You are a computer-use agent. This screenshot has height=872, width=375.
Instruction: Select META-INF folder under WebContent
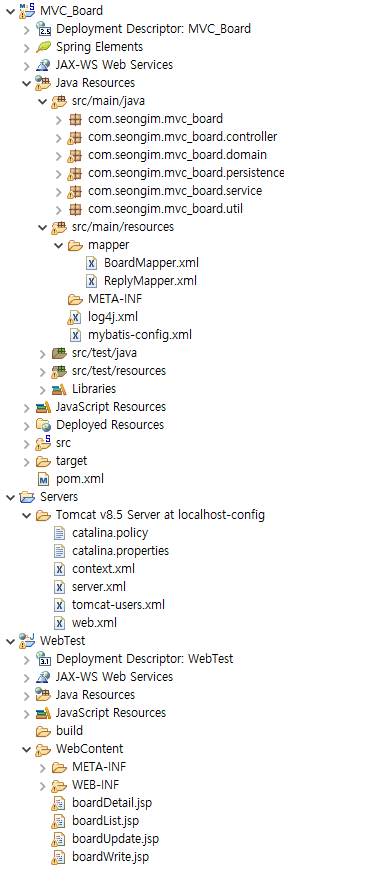pyautogui.click(x=99, y=767)
